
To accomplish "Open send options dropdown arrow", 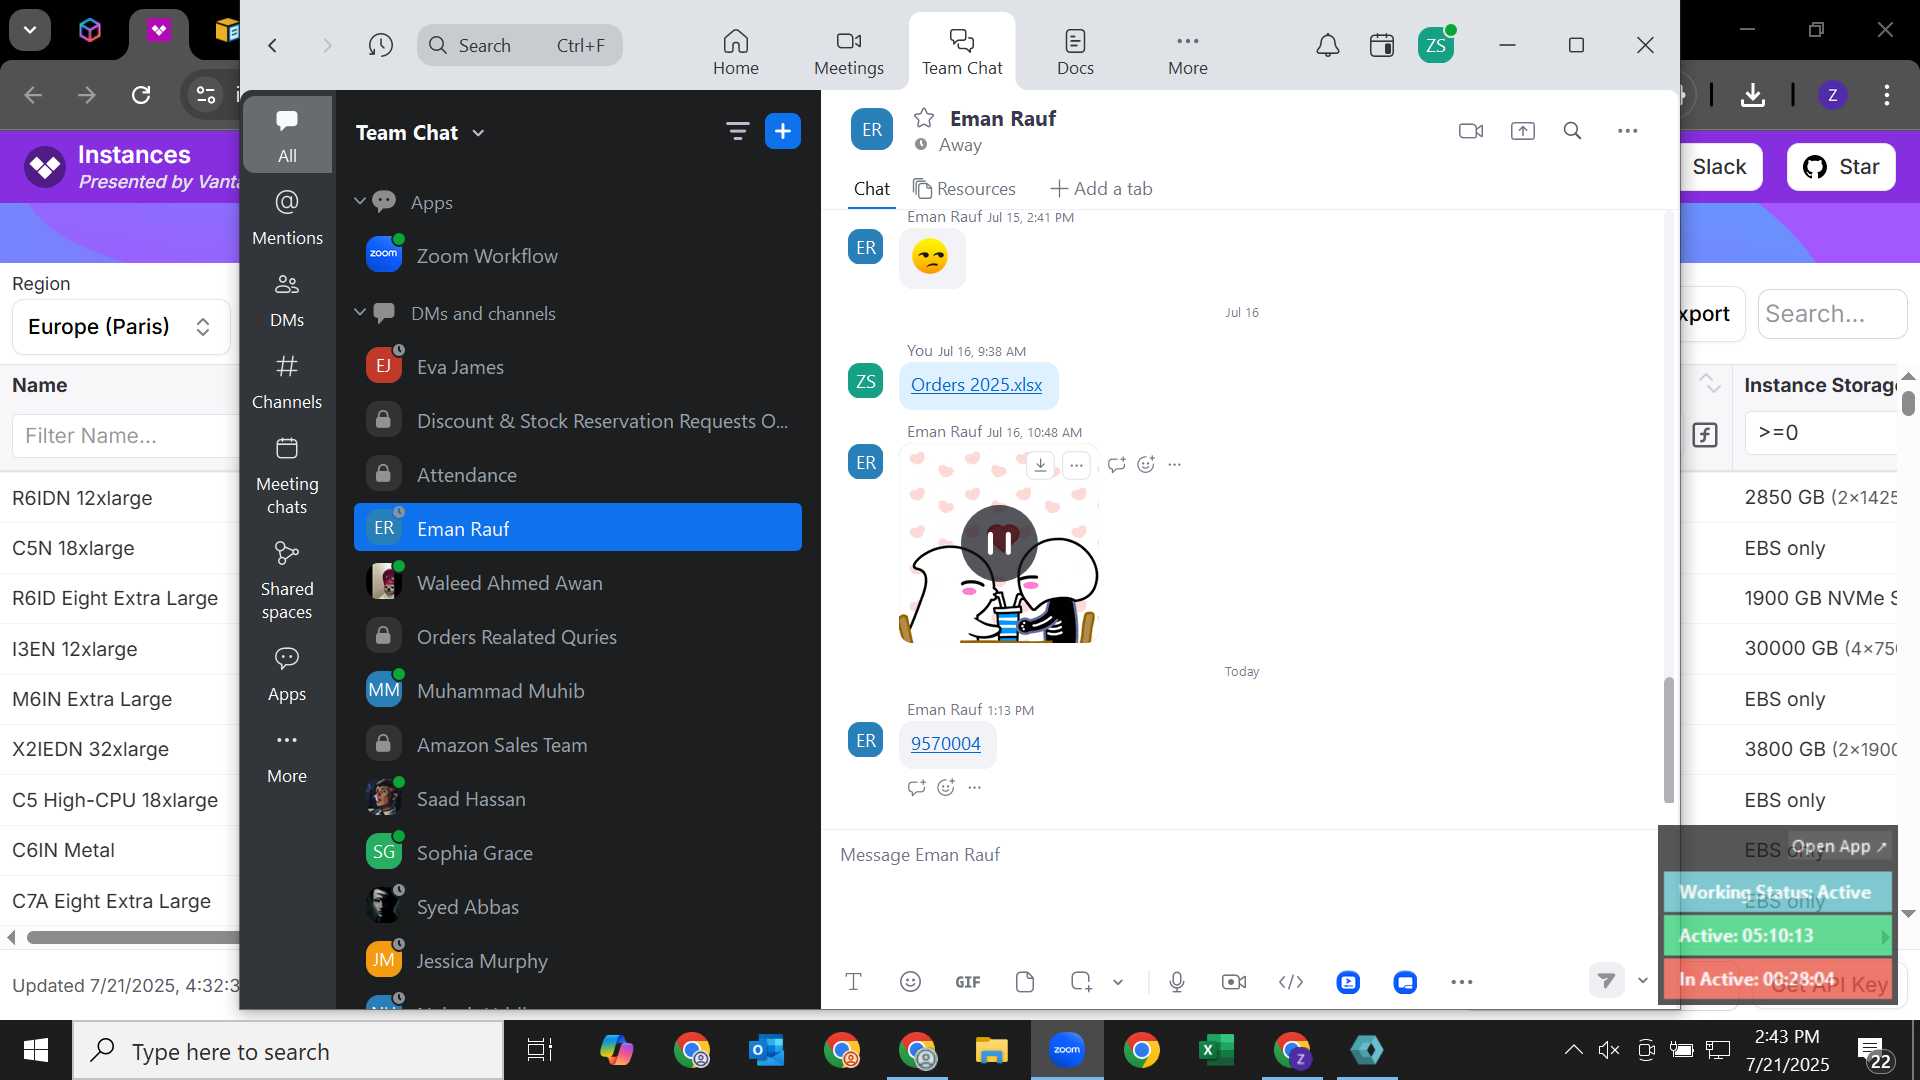I will tap(1642, 981).
